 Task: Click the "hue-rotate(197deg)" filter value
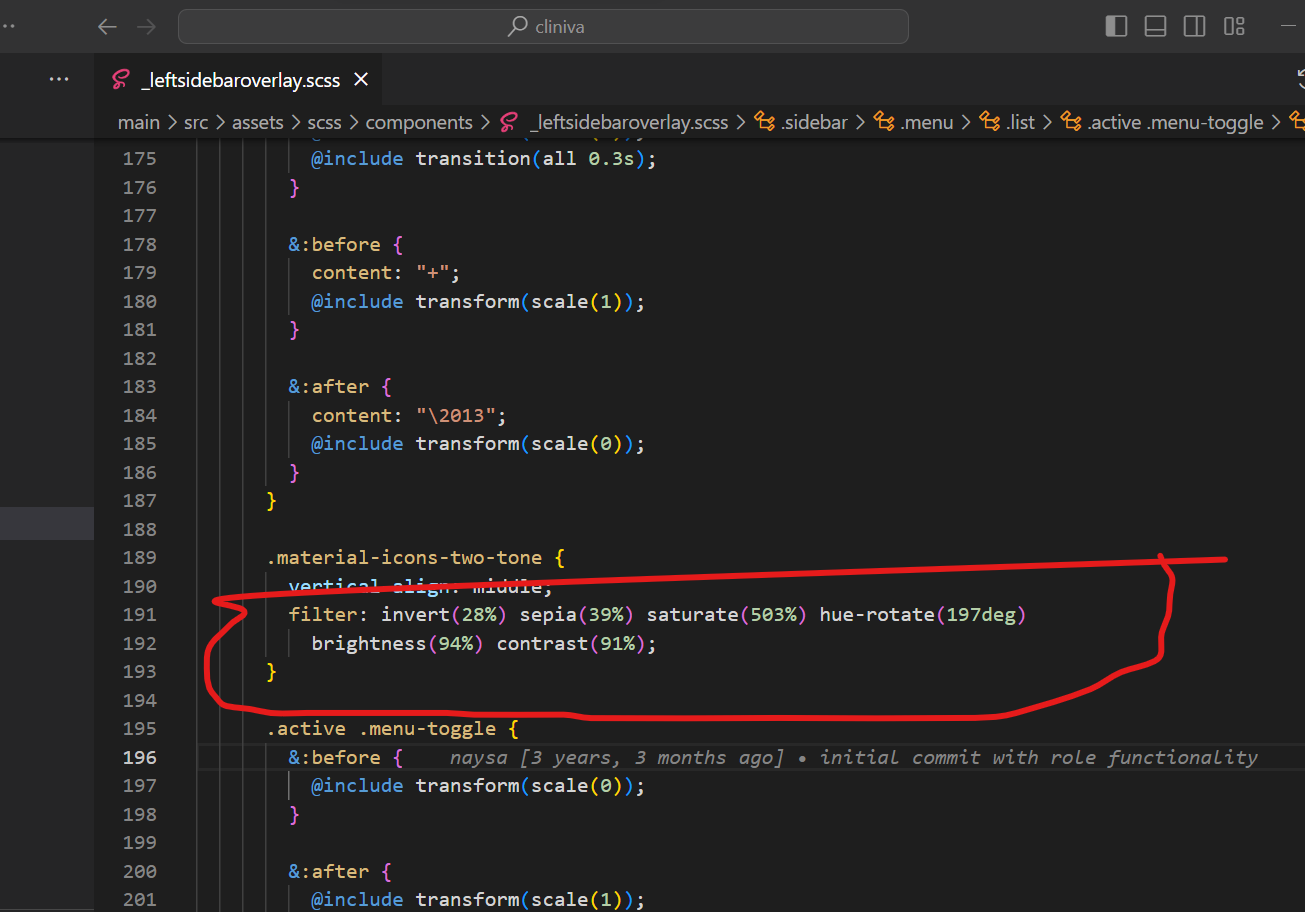coord(923,615)
